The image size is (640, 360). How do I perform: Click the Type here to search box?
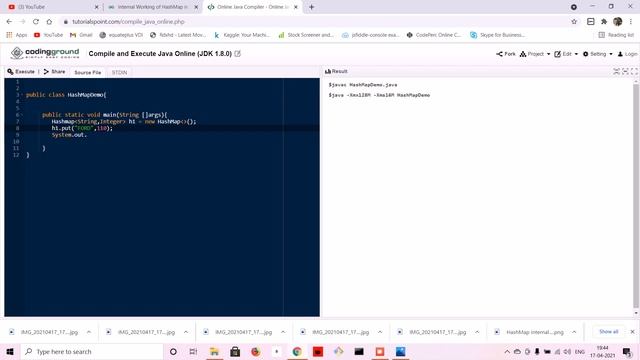point(92,351)
